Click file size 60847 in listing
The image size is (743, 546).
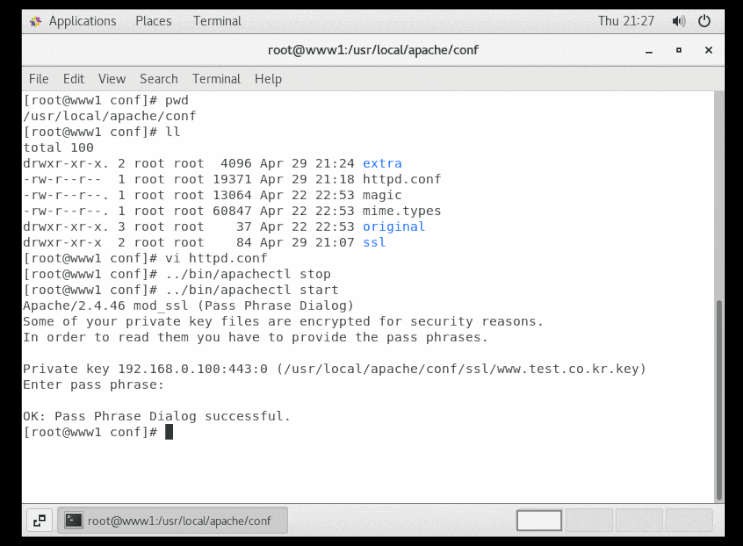[x=232, y=211]
